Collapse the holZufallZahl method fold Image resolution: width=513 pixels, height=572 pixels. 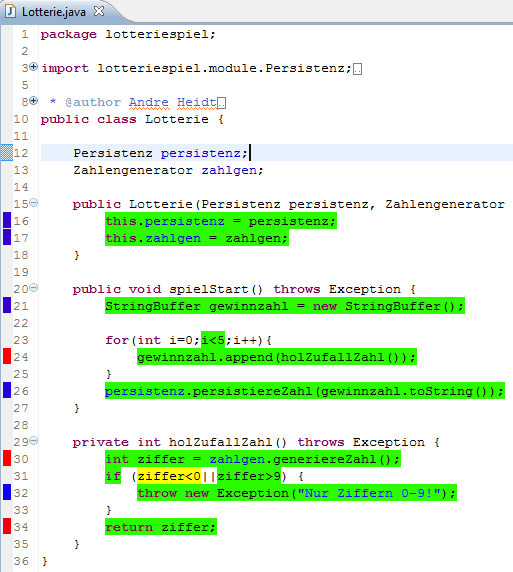pos(33,441)
